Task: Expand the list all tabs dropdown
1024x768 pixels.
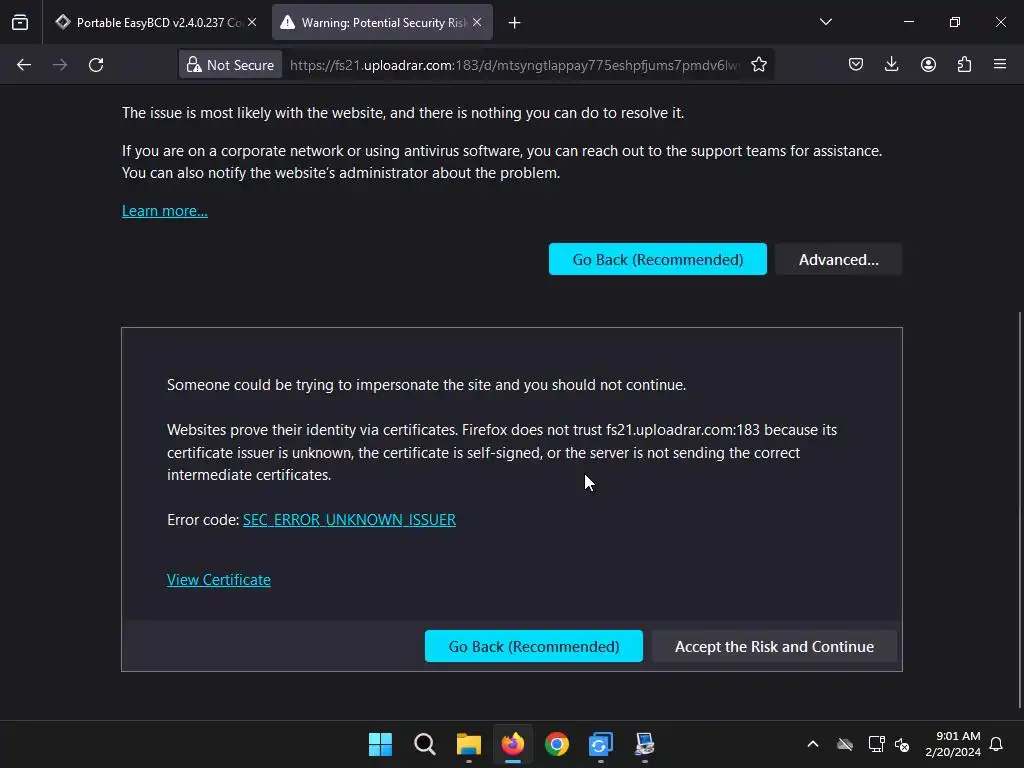Action: coord(826,22)
